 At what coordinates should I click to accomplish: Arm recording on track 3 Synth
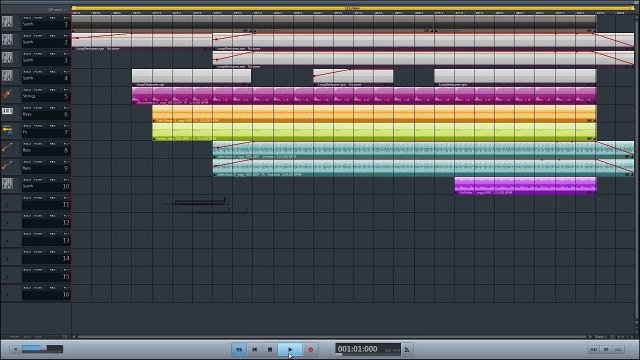pyautogui.click(x=52, y=54)
